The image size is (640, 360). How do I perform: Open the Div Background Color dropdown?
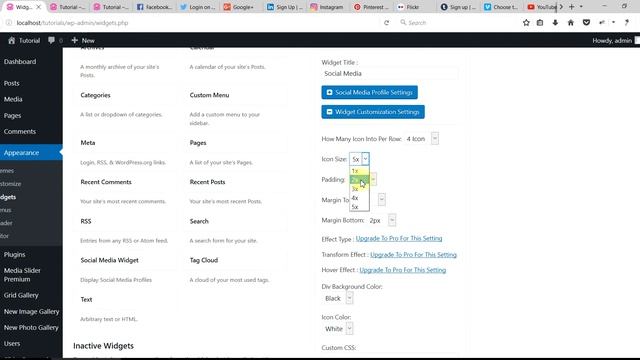coord(338,298)
